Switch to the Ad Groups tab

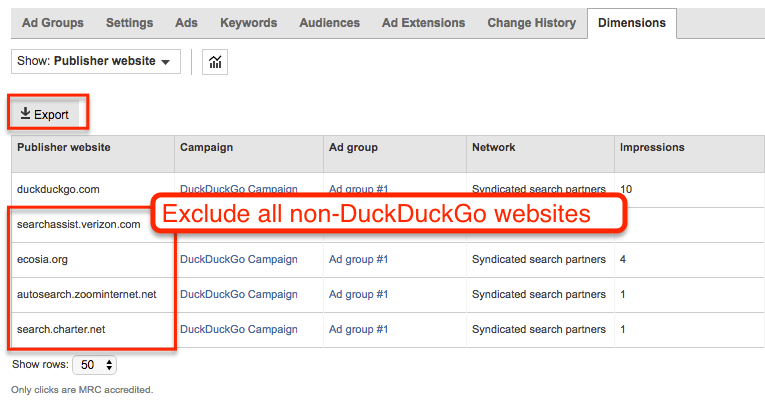53,23
